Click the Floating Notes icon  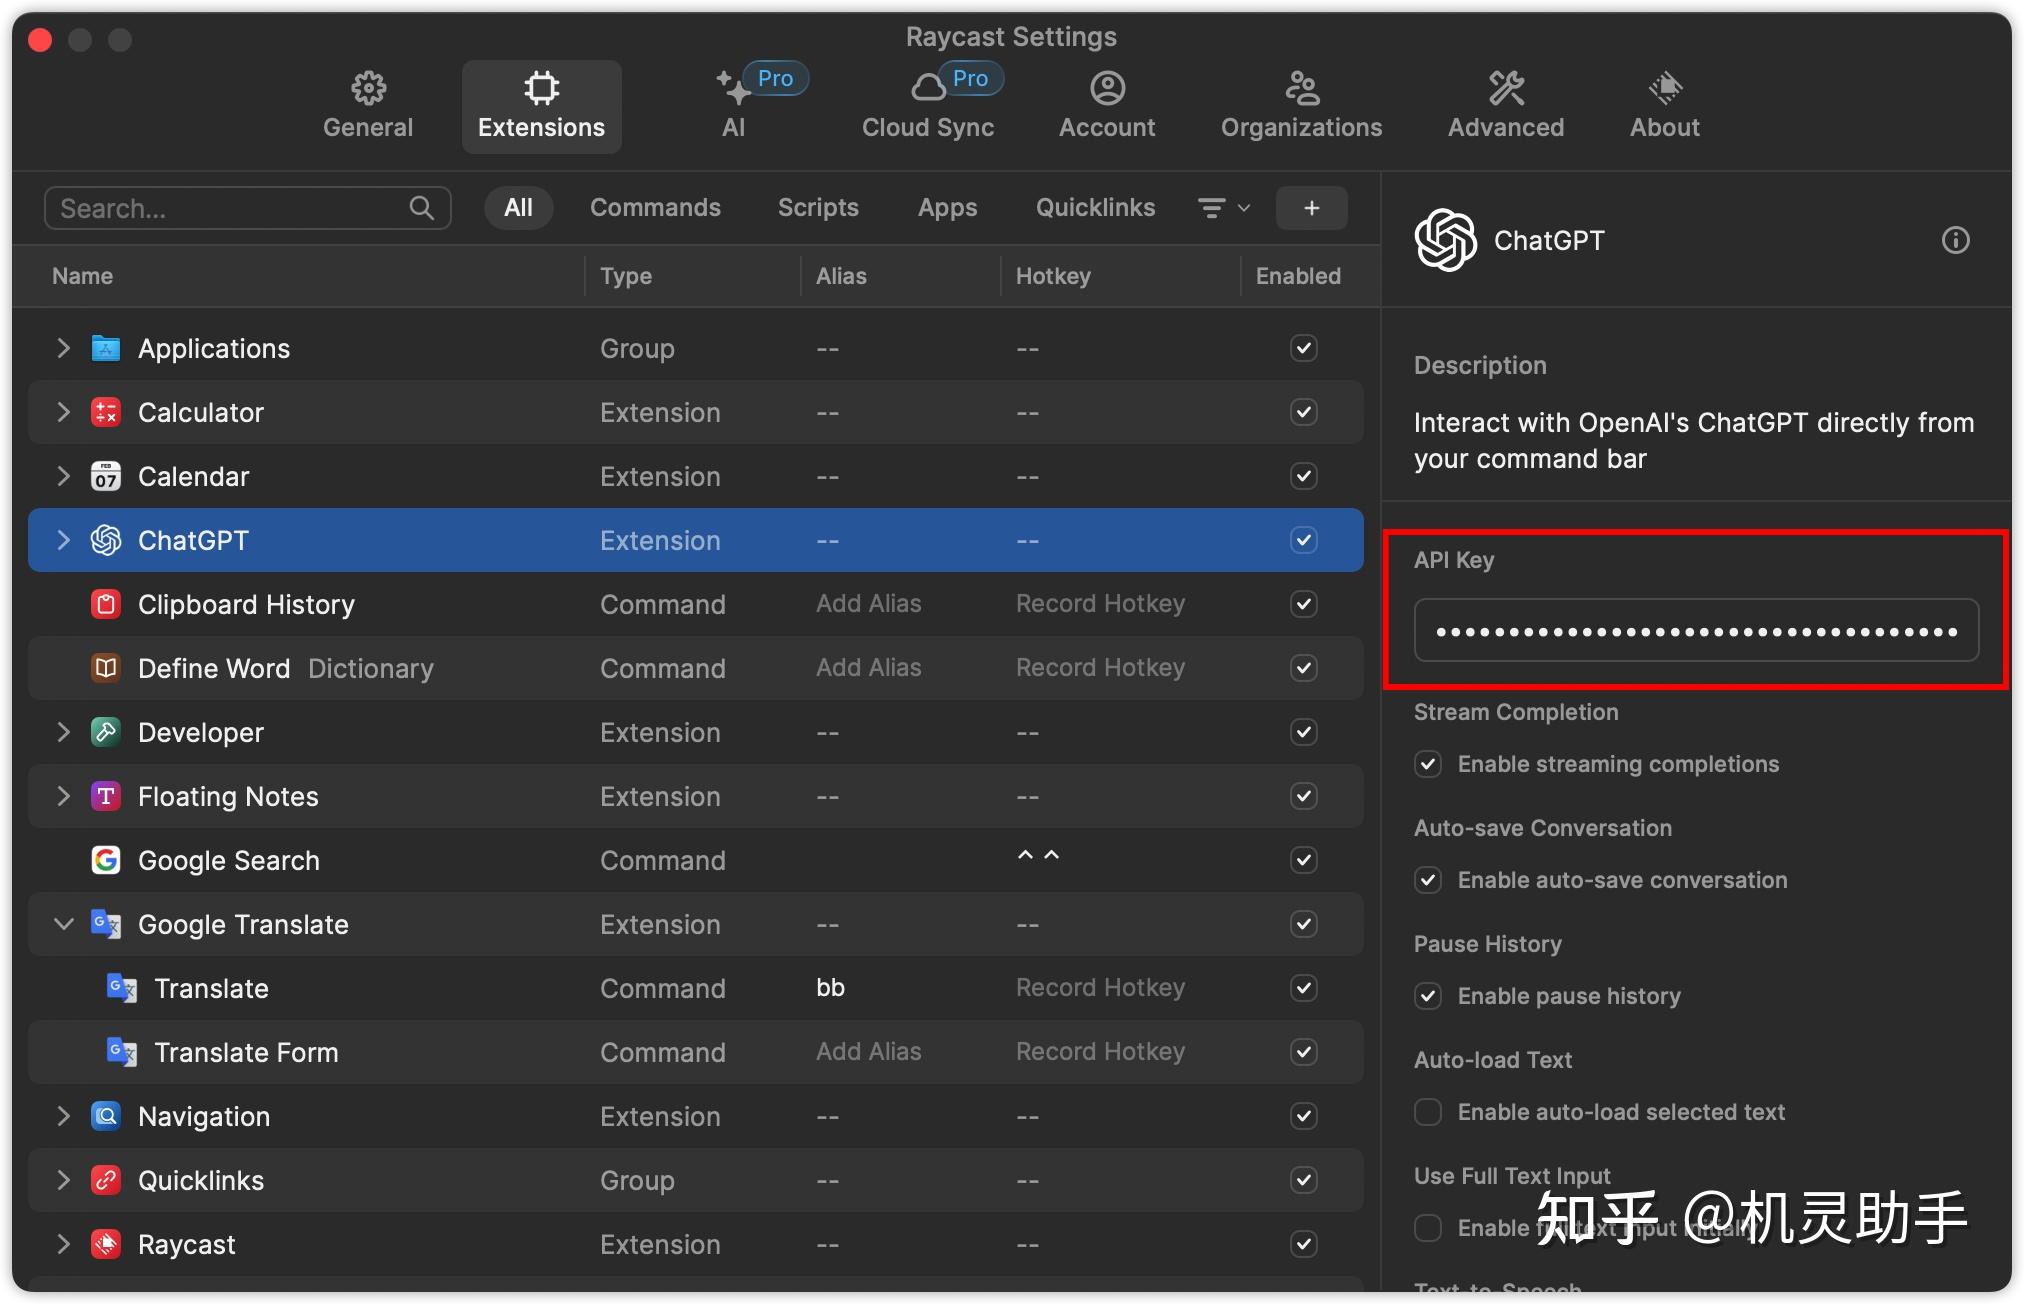[x=106, y=796]
